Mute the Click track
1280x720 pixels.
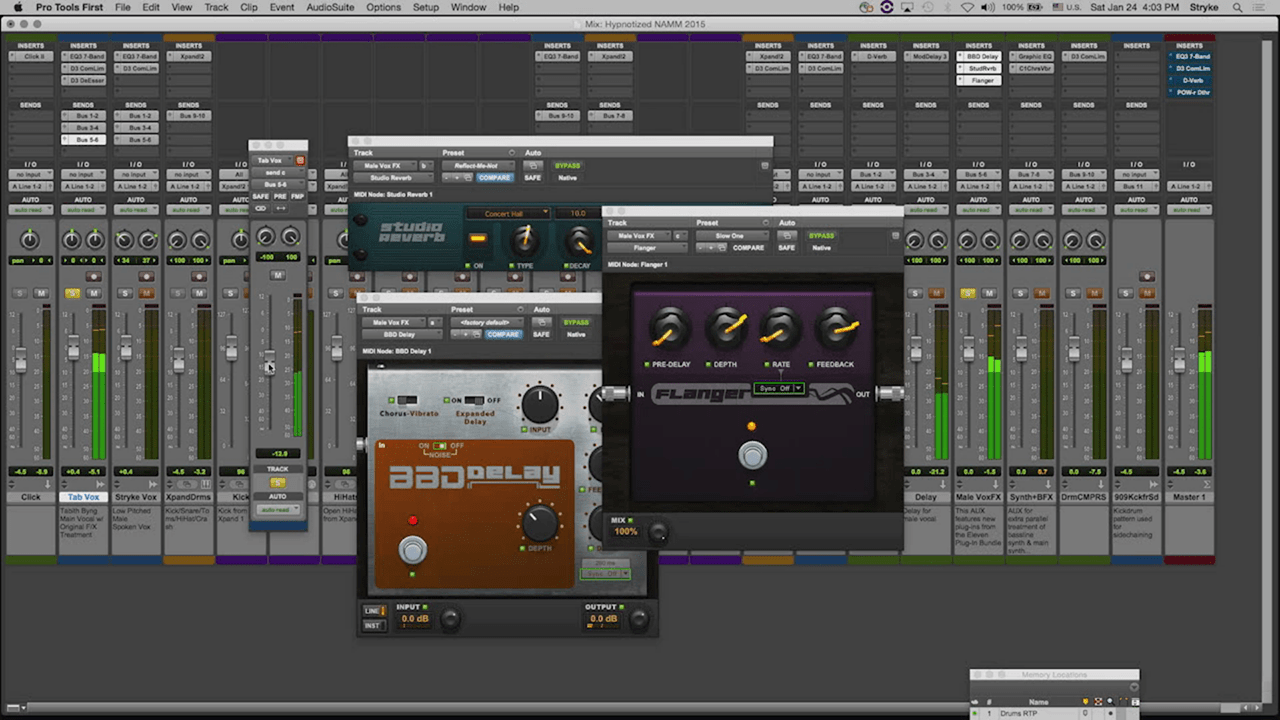click(x=41, y=293)
